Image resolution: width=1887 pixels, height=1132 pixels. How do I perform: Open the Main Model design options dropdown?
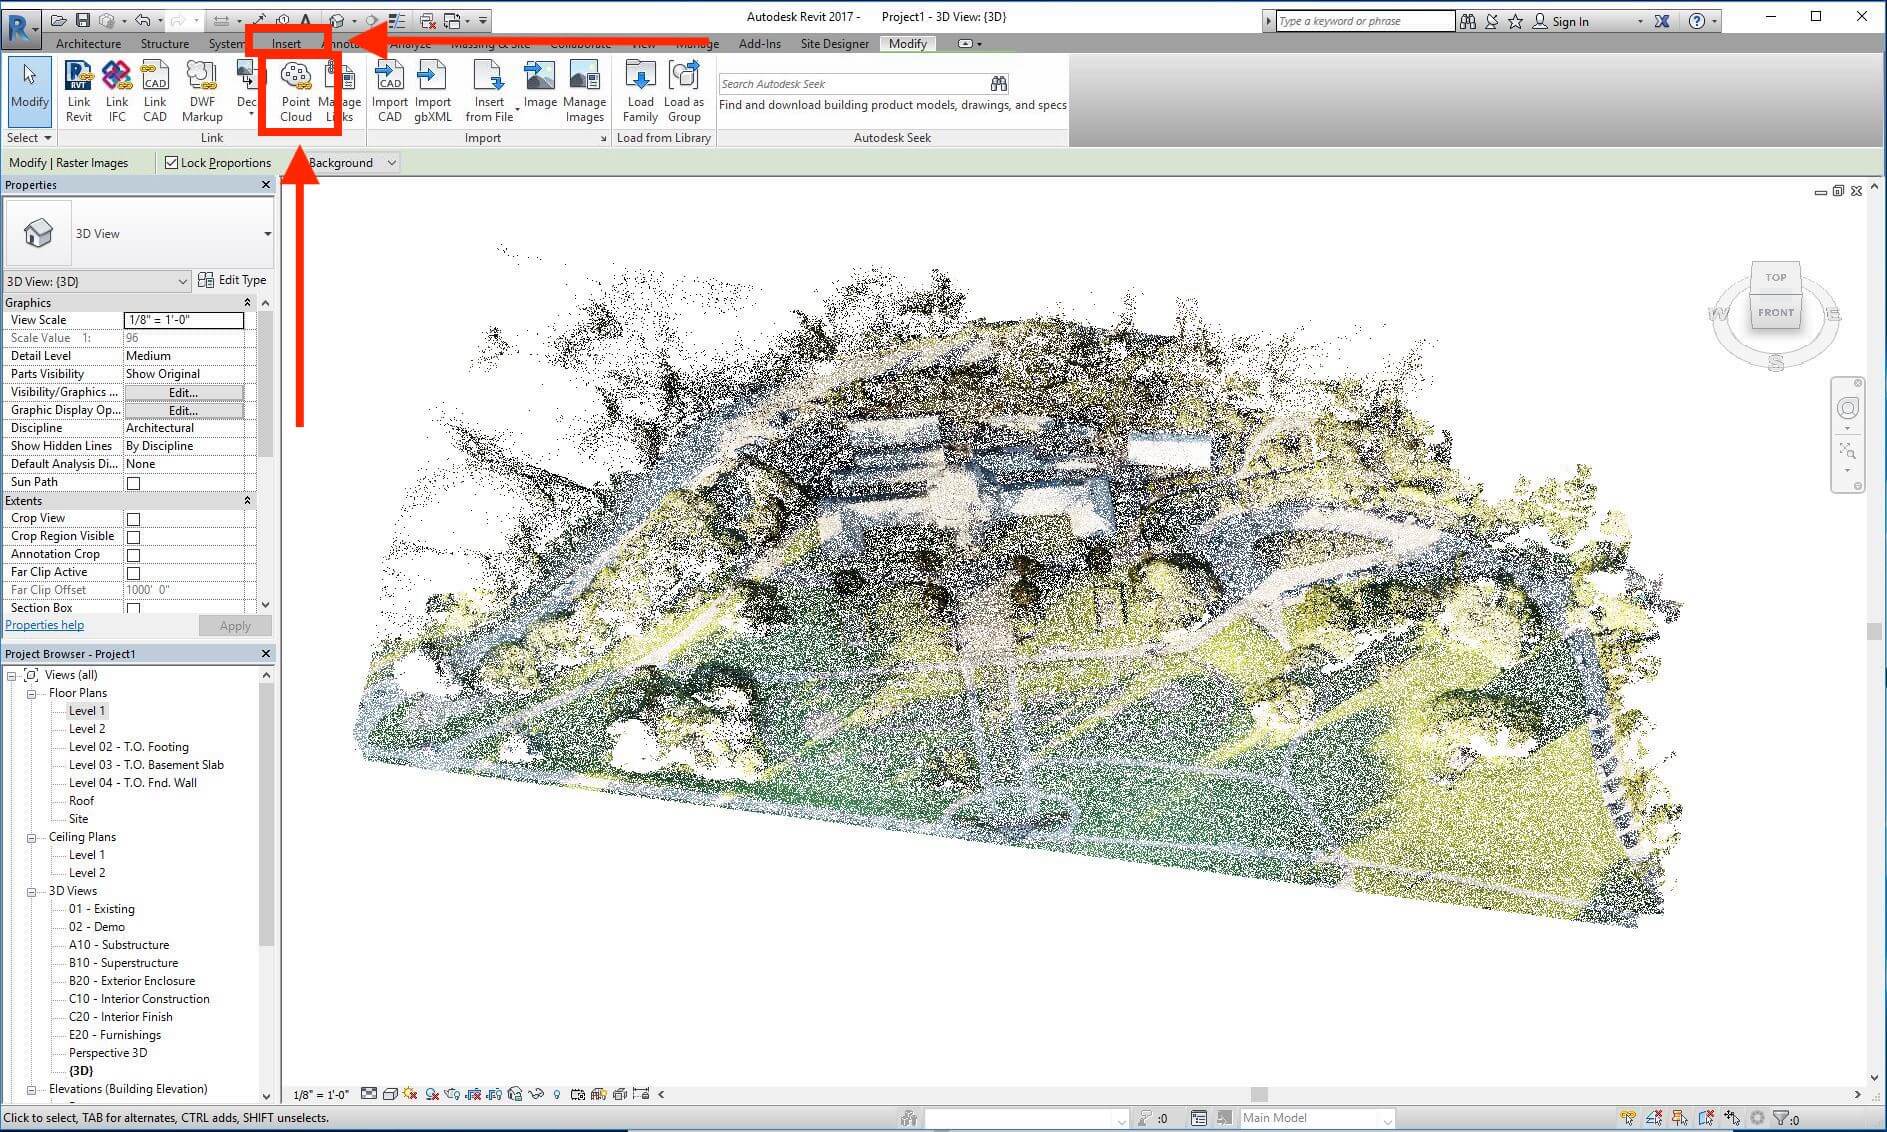[x=1317, y=1118]
